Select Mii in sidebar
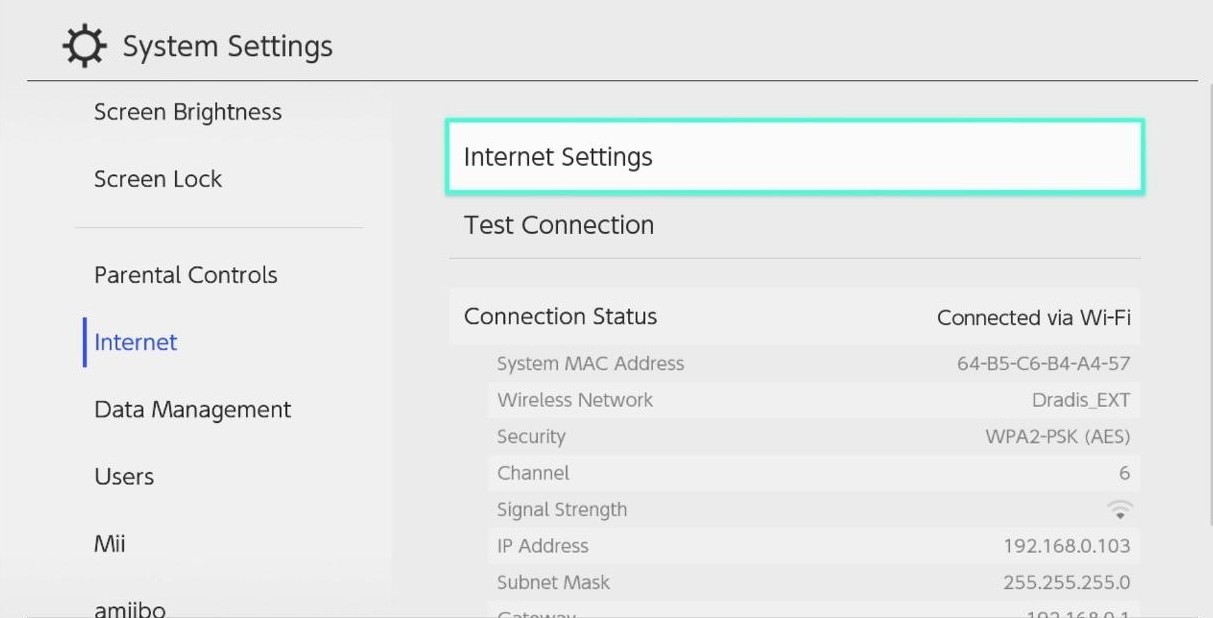Image resolution: width=1213 pixels, height=618 pixels. 110,544
